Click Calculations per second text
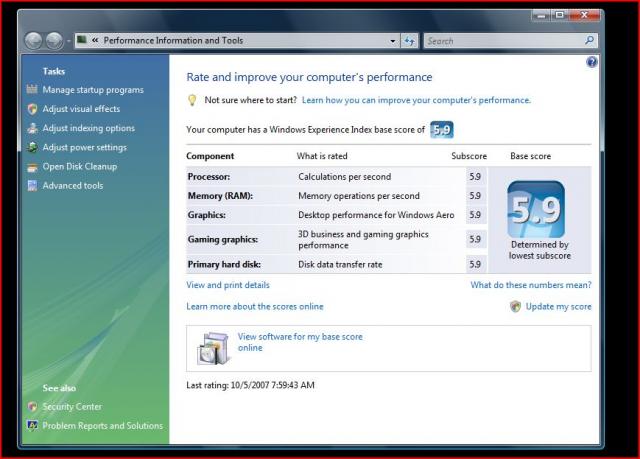Screen dimensions: 640x459 (x=344, y=177)
